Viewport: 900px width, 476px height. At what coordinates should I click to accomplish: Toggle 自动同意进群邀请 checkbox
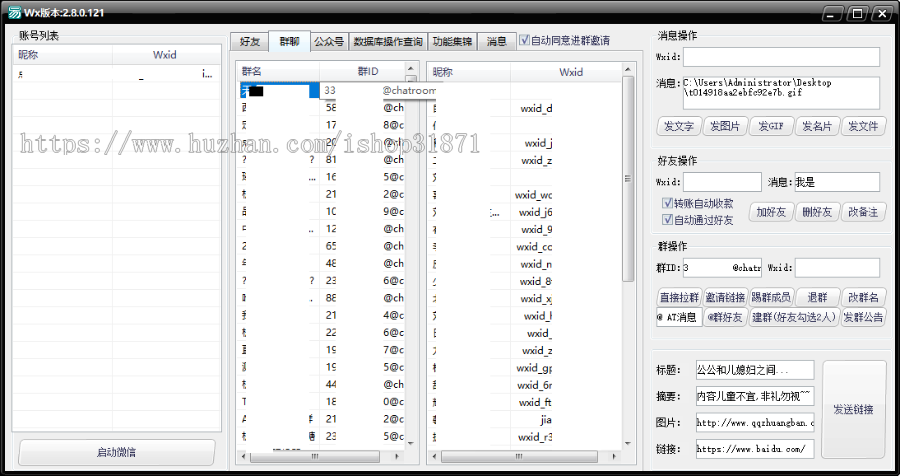[524, 40]
